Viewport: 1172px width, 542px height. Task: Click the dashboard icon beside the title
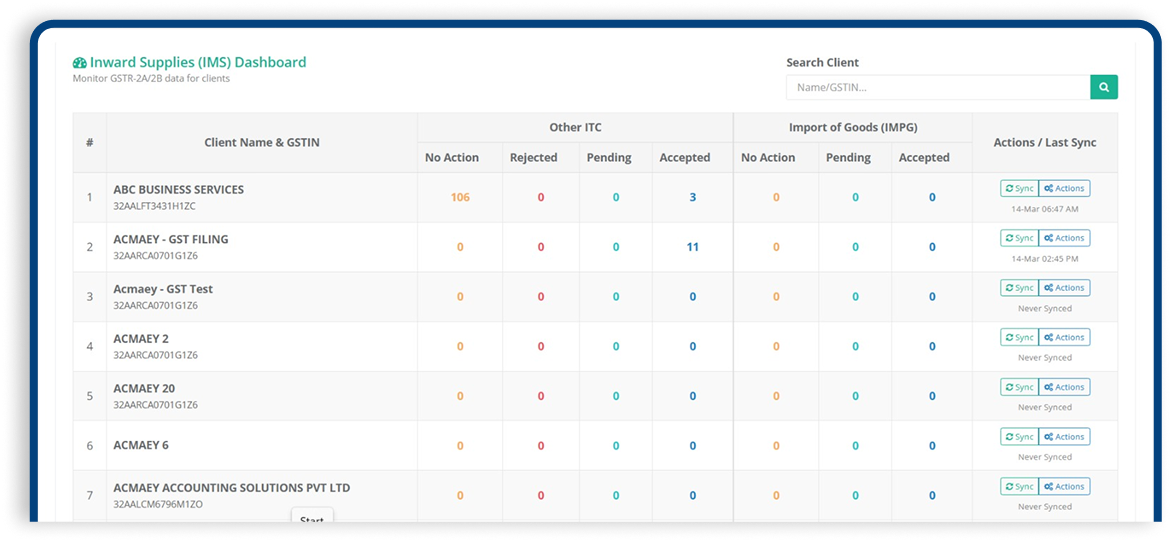click(80, 63)
